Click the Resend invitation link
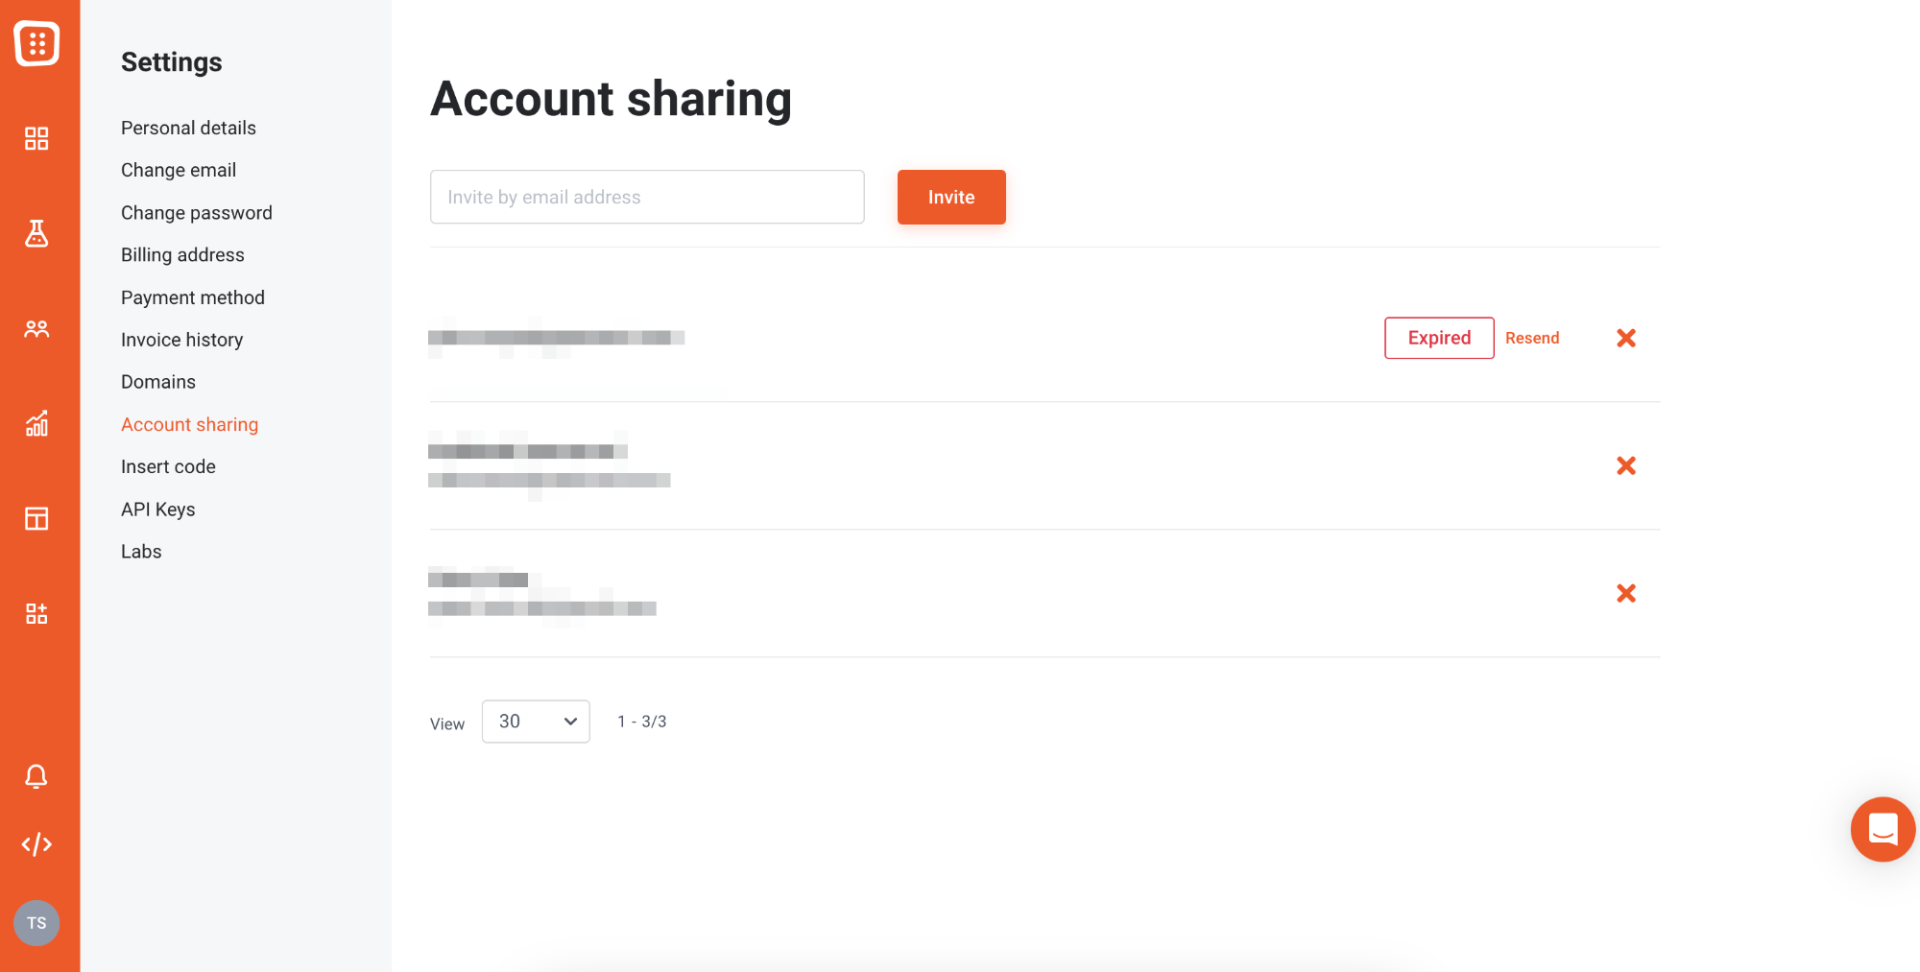 pyautogui.click(x=1532, y=338)
